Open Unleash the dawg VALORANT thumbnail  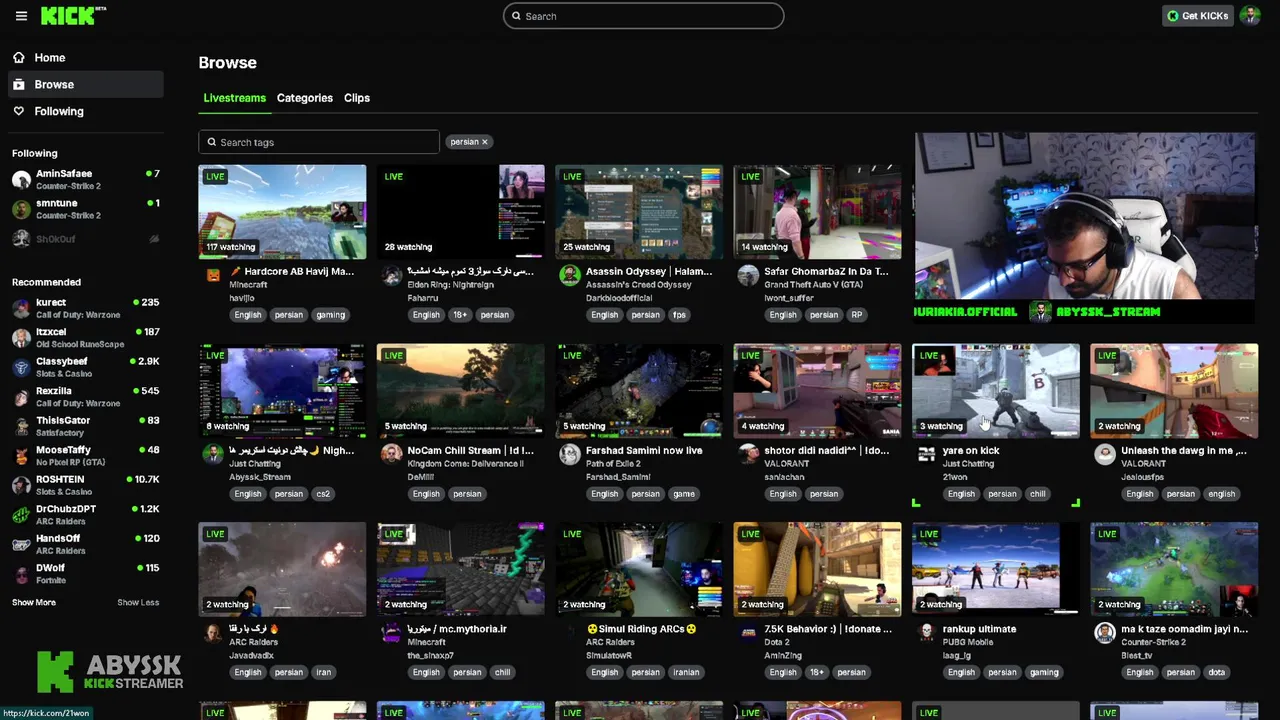click(1174, 391)
